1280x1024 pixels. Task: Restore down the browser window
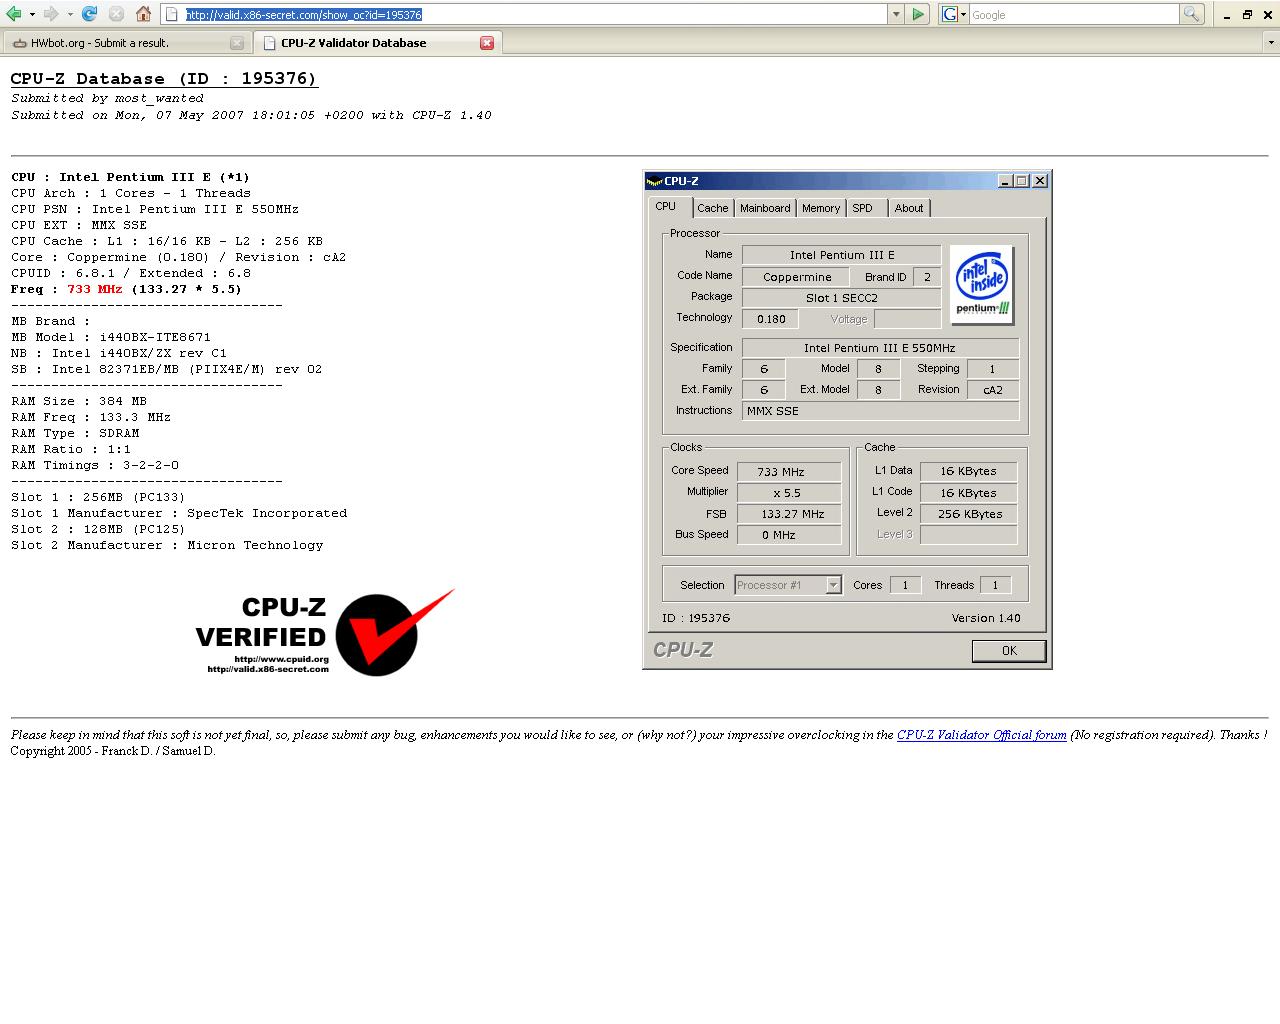click(1247, 14)
